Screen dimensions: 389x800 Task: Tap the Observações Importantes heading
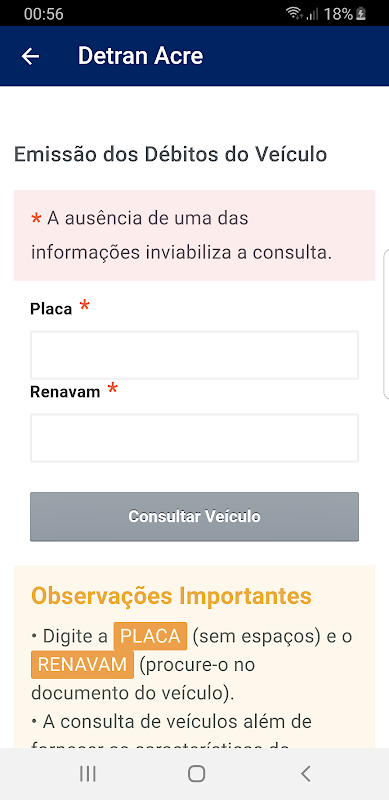(172, 596)
